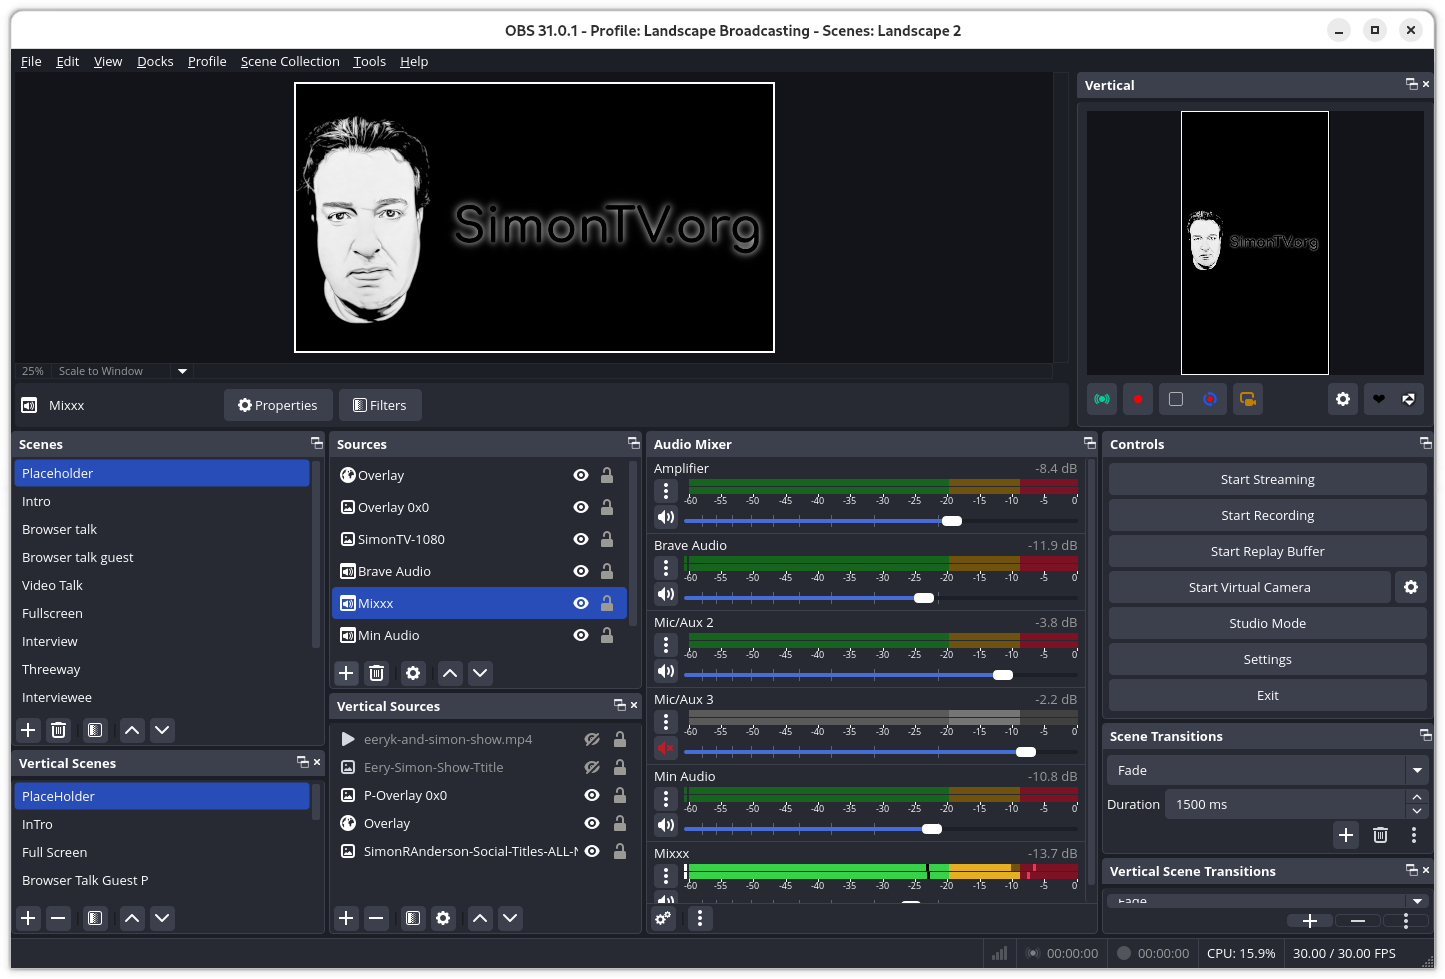1445x979 pixels.
Task: Hide the Overlay source in Sources
Action: point(581,475)
